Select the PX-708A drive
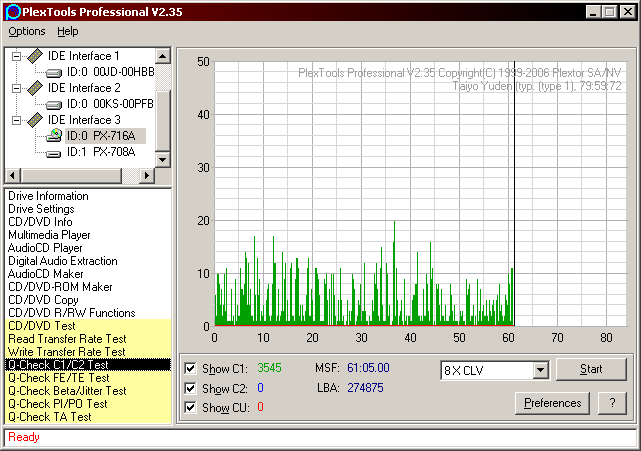Viewport: 641px width, 451px height. [101, 152]
